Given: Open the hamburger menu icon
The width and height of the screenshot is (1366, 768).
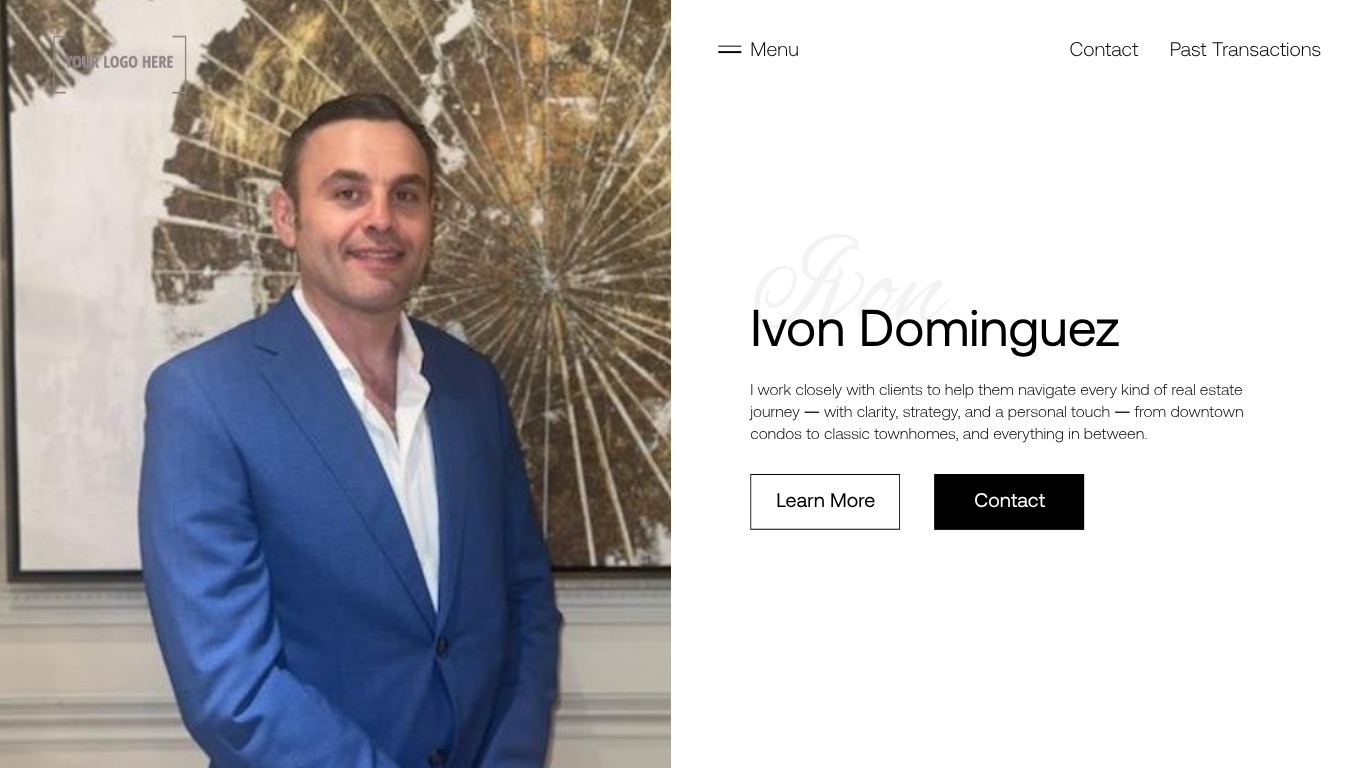Looking at the screenshot, I should click(729, 49).
